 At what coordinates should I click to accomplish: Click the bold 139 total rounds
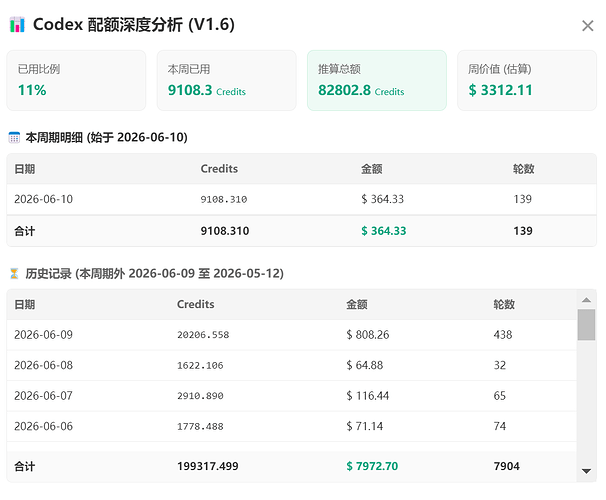point(523,231)
